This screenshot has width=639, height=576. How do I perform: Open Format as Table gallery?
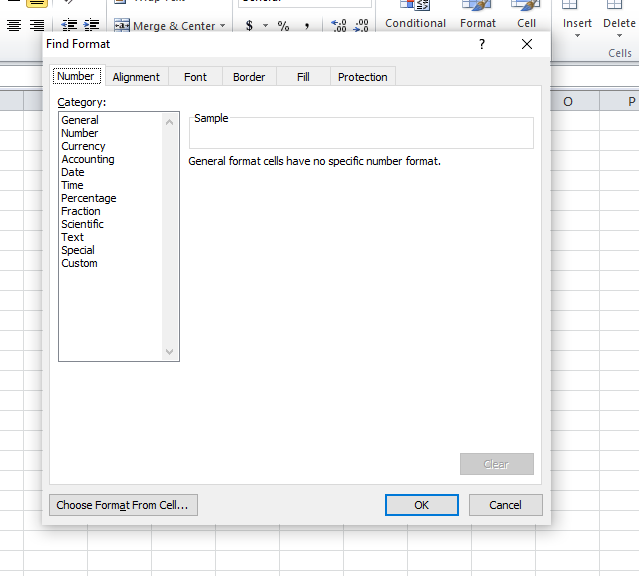(478, 16)
